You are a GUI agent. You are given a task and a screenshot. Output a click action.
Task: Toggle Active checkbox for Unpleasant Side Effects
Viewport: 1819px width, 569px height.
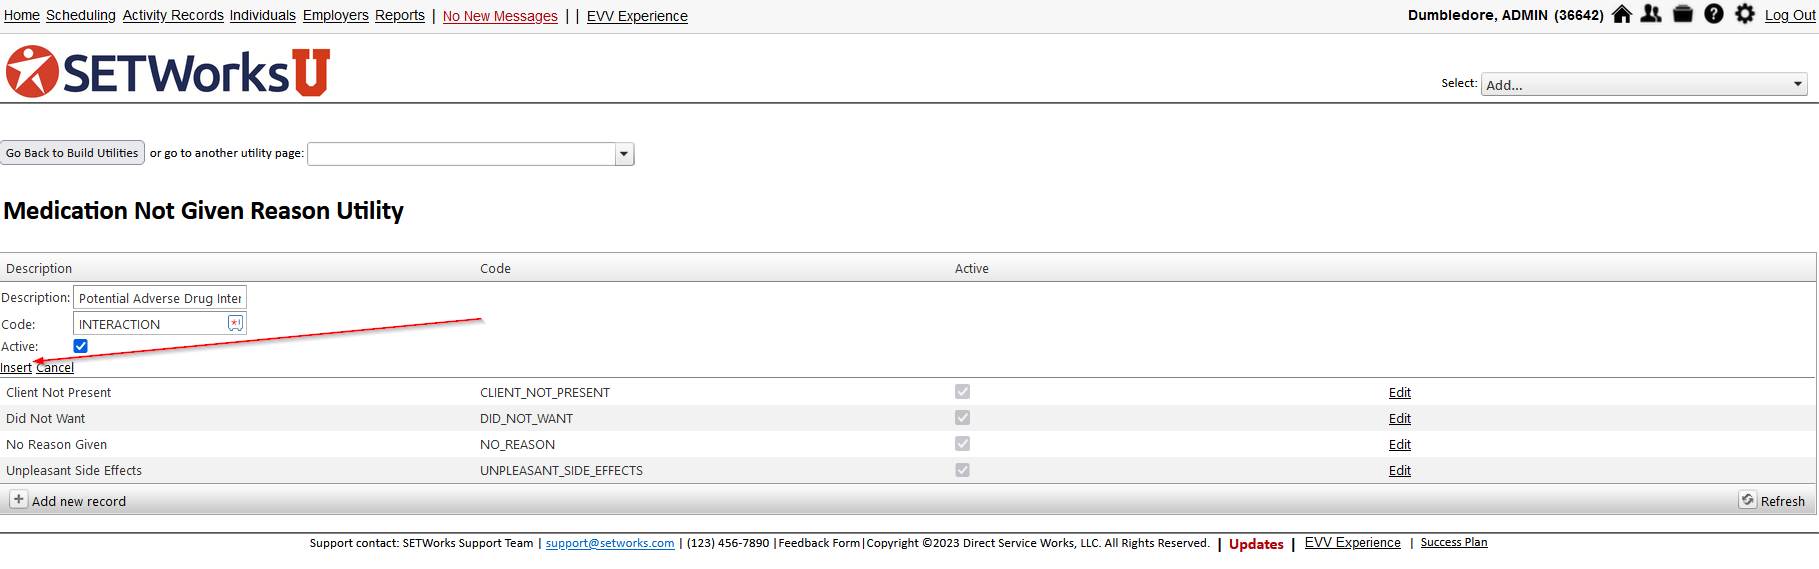point(962,470)
